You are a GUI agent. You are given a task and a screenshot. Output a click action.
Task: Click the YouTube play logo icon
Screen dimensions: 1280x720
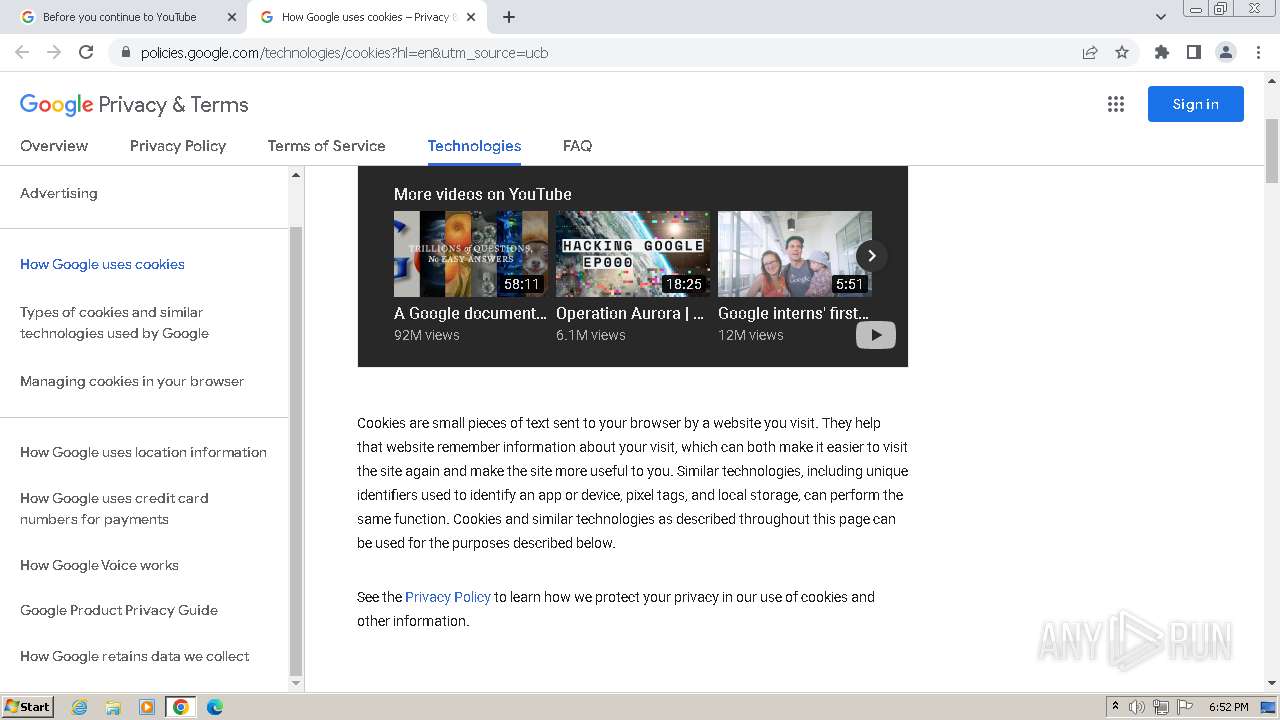pyautogui.click(x=875, y=335)
